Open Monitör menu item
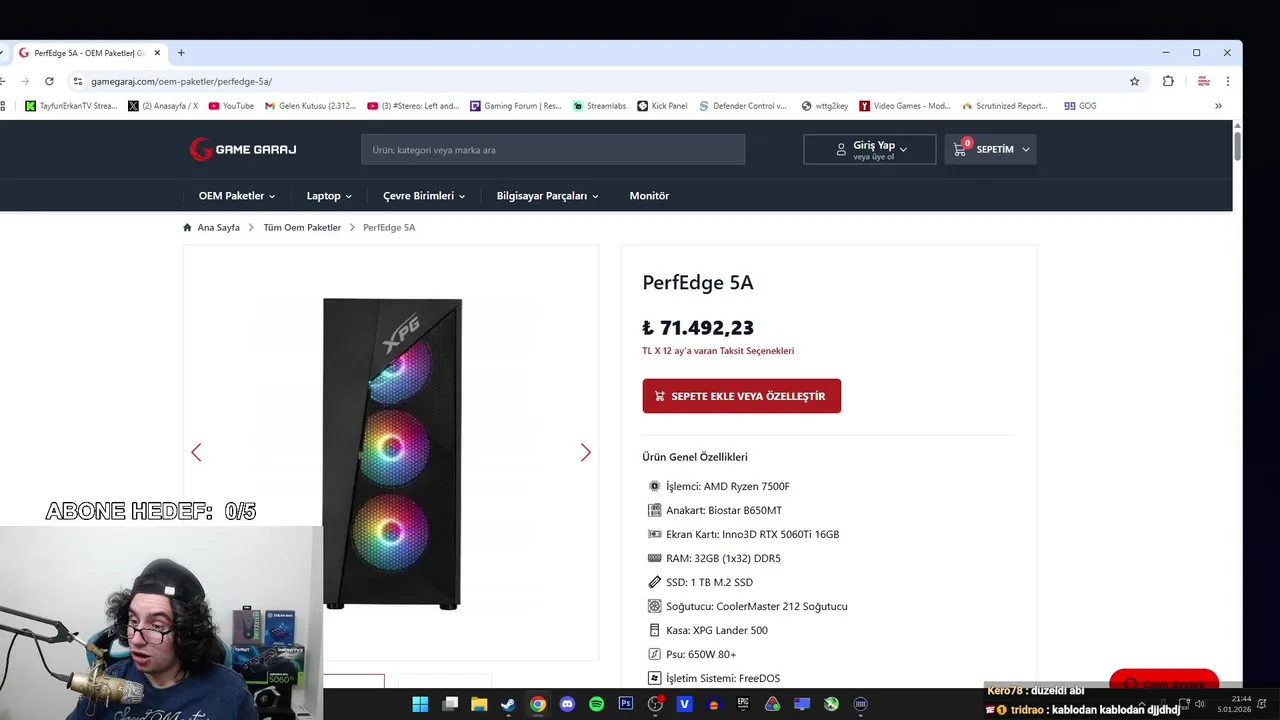The height and width of the screenshot is (720, 1280). (649, 196)
